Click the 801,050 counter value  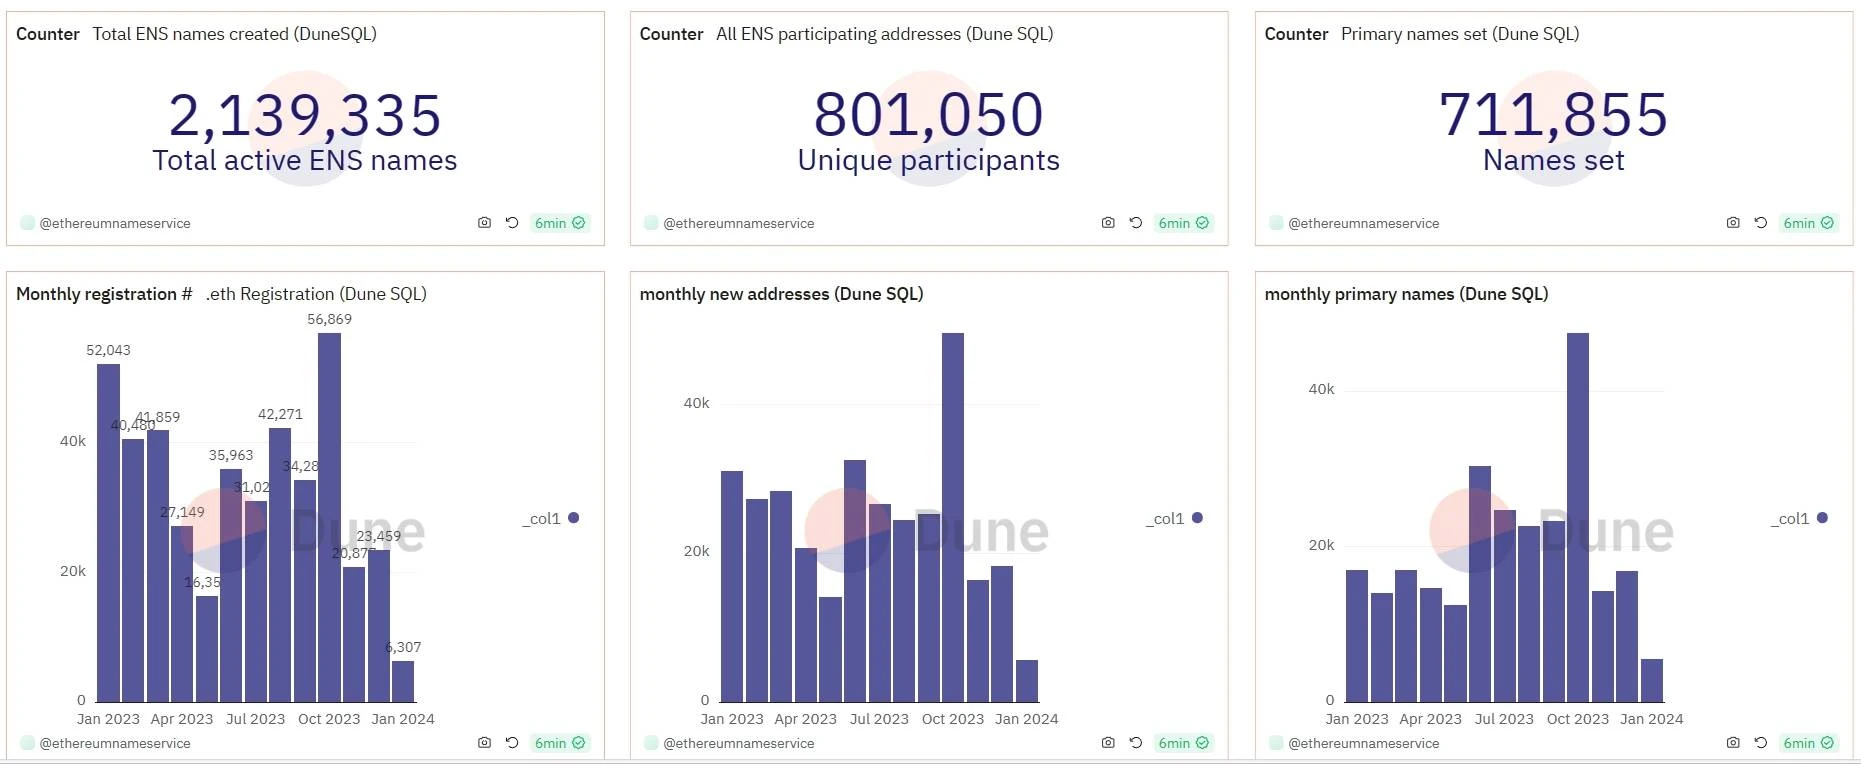pyautogui.click(x=929, y=115)
